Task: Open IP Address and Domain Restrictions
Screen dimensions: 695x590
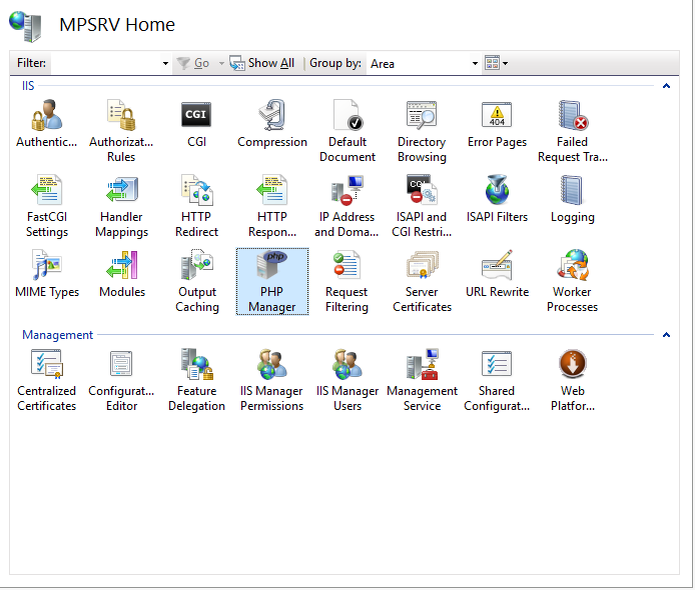Action: [x=347, y=206]
